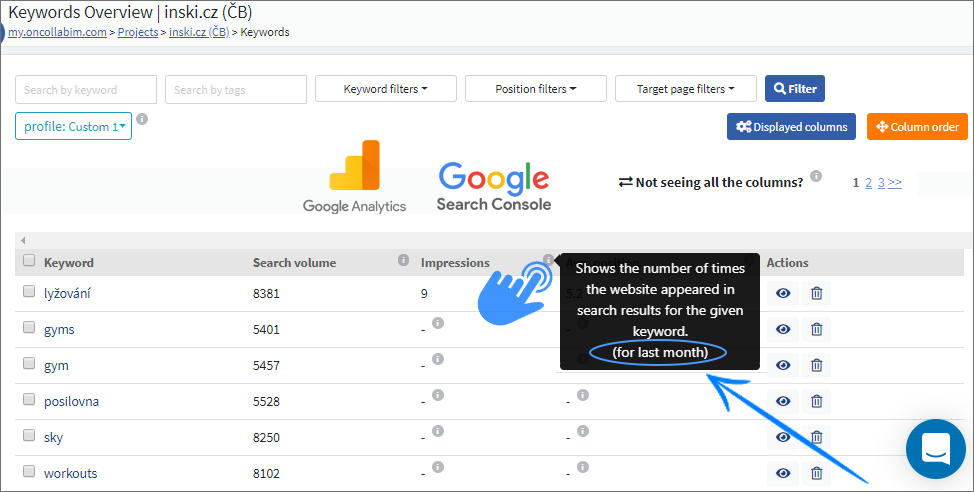
Task: Sort by Search volume column header
Action: pos(294,263)
